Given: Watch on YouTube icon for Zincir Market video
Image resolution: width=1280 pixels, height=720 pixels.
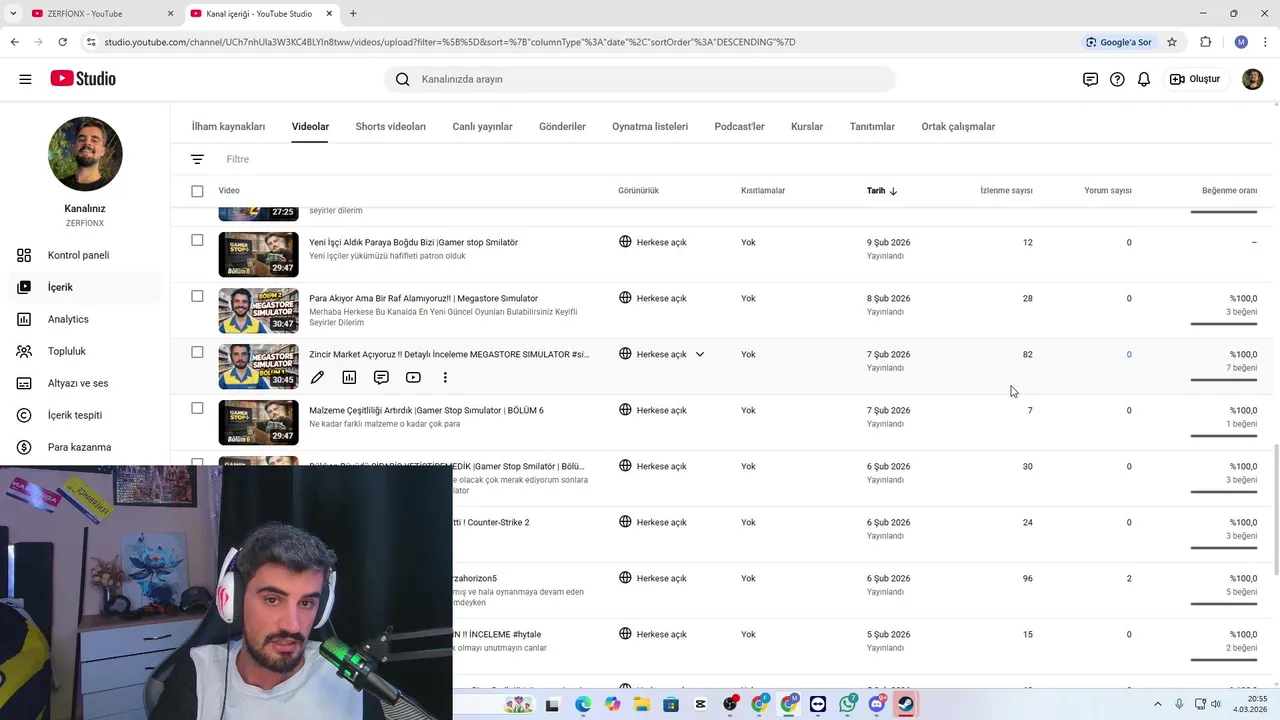Looking at the screenshot, I should tap(413, 377).
